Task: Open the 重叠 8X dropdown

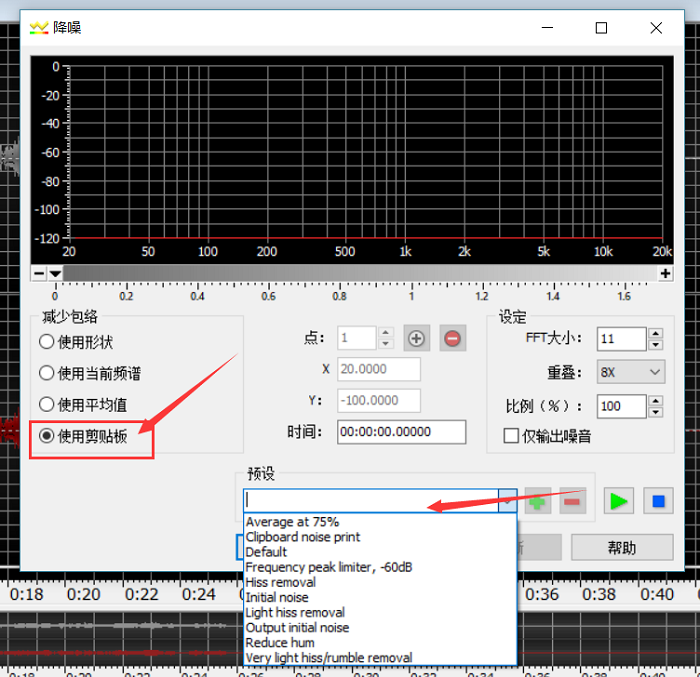Action: 631,372
